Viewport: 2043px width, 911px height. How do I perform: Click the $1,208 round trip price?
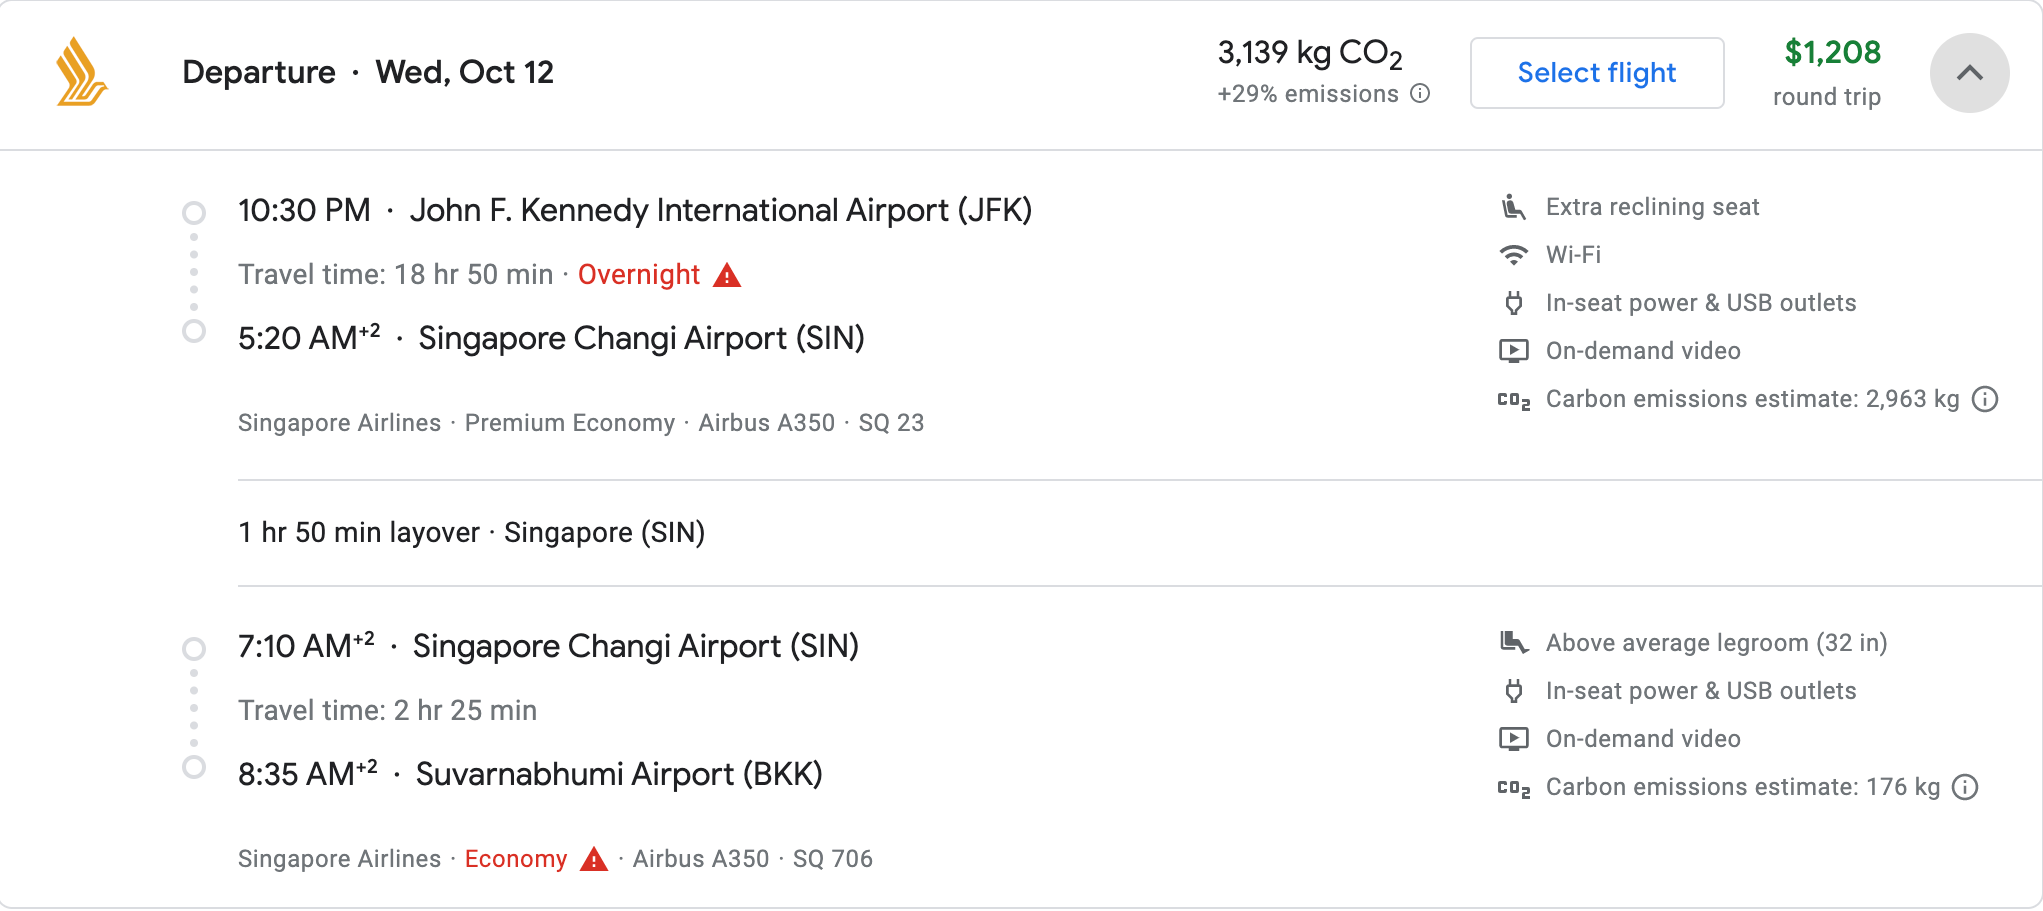point(1828,73)
